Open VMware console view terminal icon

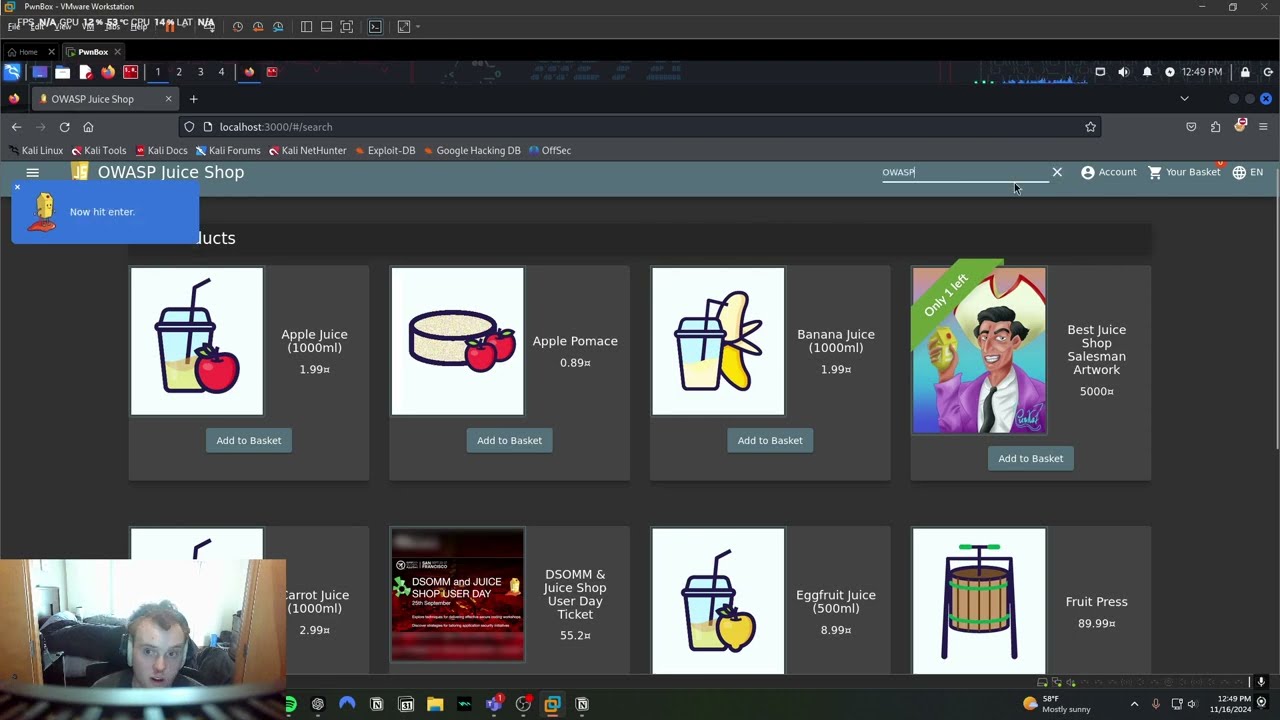(x=375, y=27)
